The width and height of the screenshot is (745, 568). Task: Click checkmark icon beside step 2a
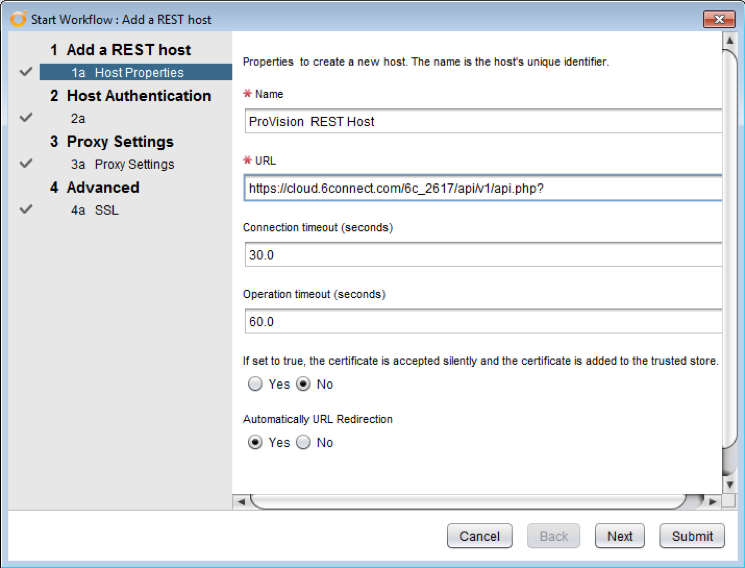[26, 118]
